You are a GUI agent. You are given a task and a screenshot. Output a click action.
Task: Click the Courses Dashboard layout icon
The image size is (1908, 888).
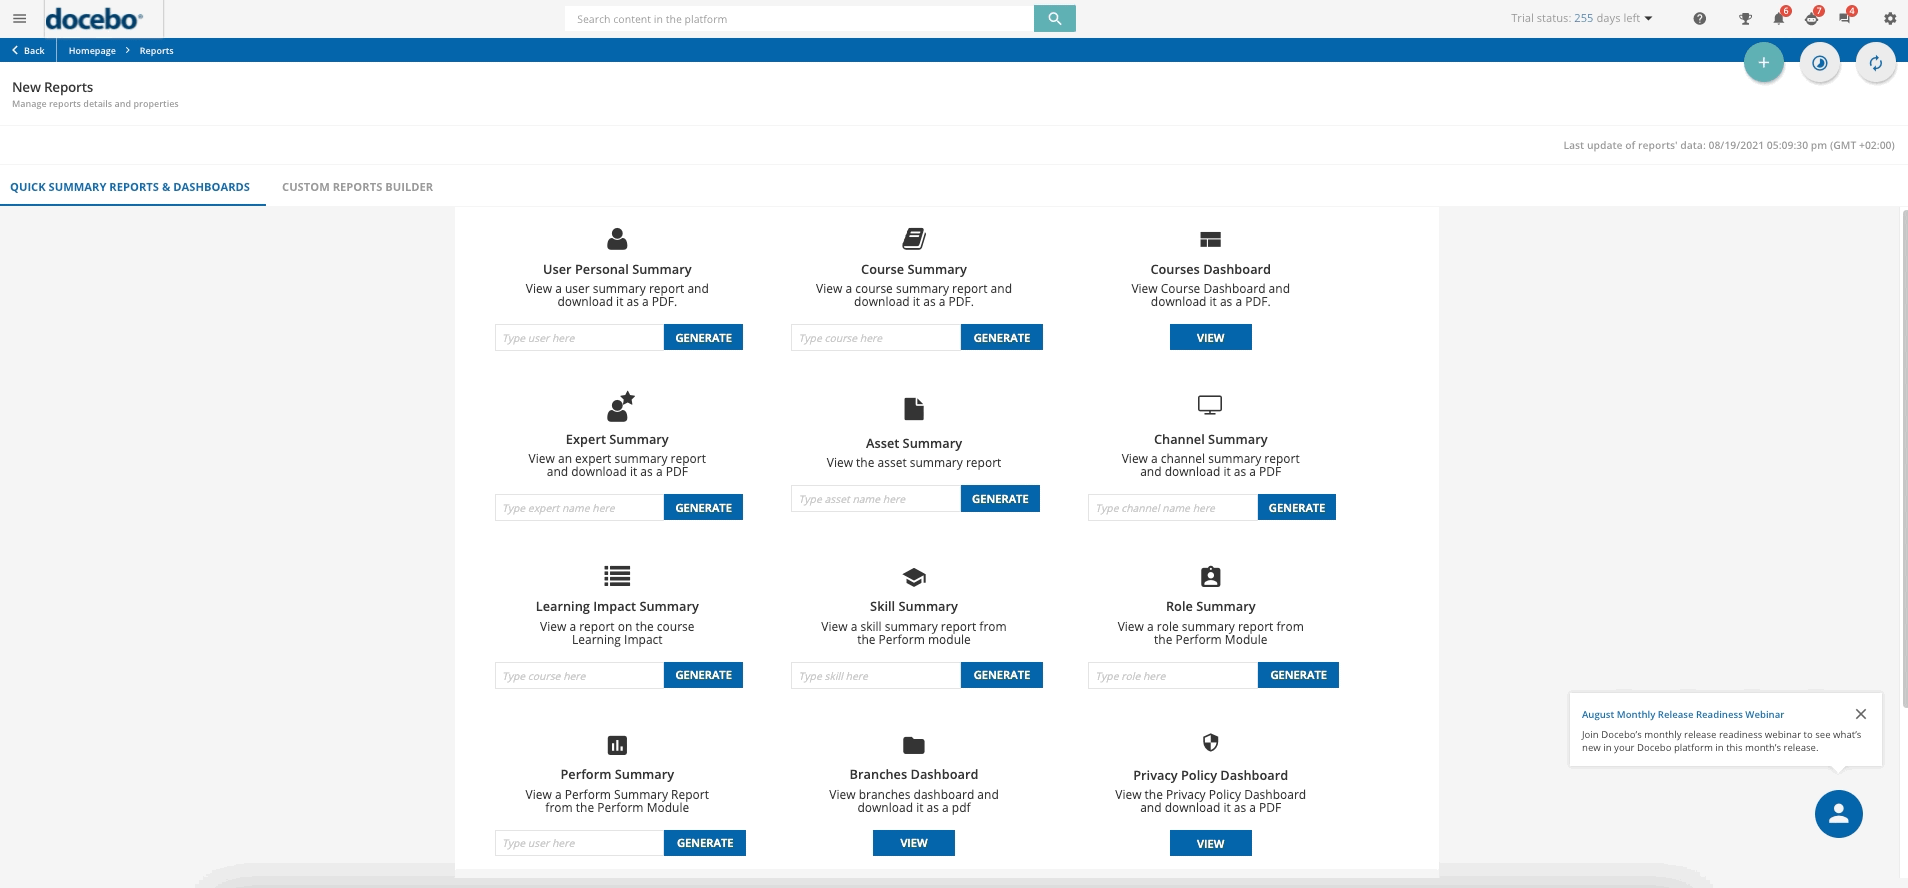click(x=1210, y=239)
